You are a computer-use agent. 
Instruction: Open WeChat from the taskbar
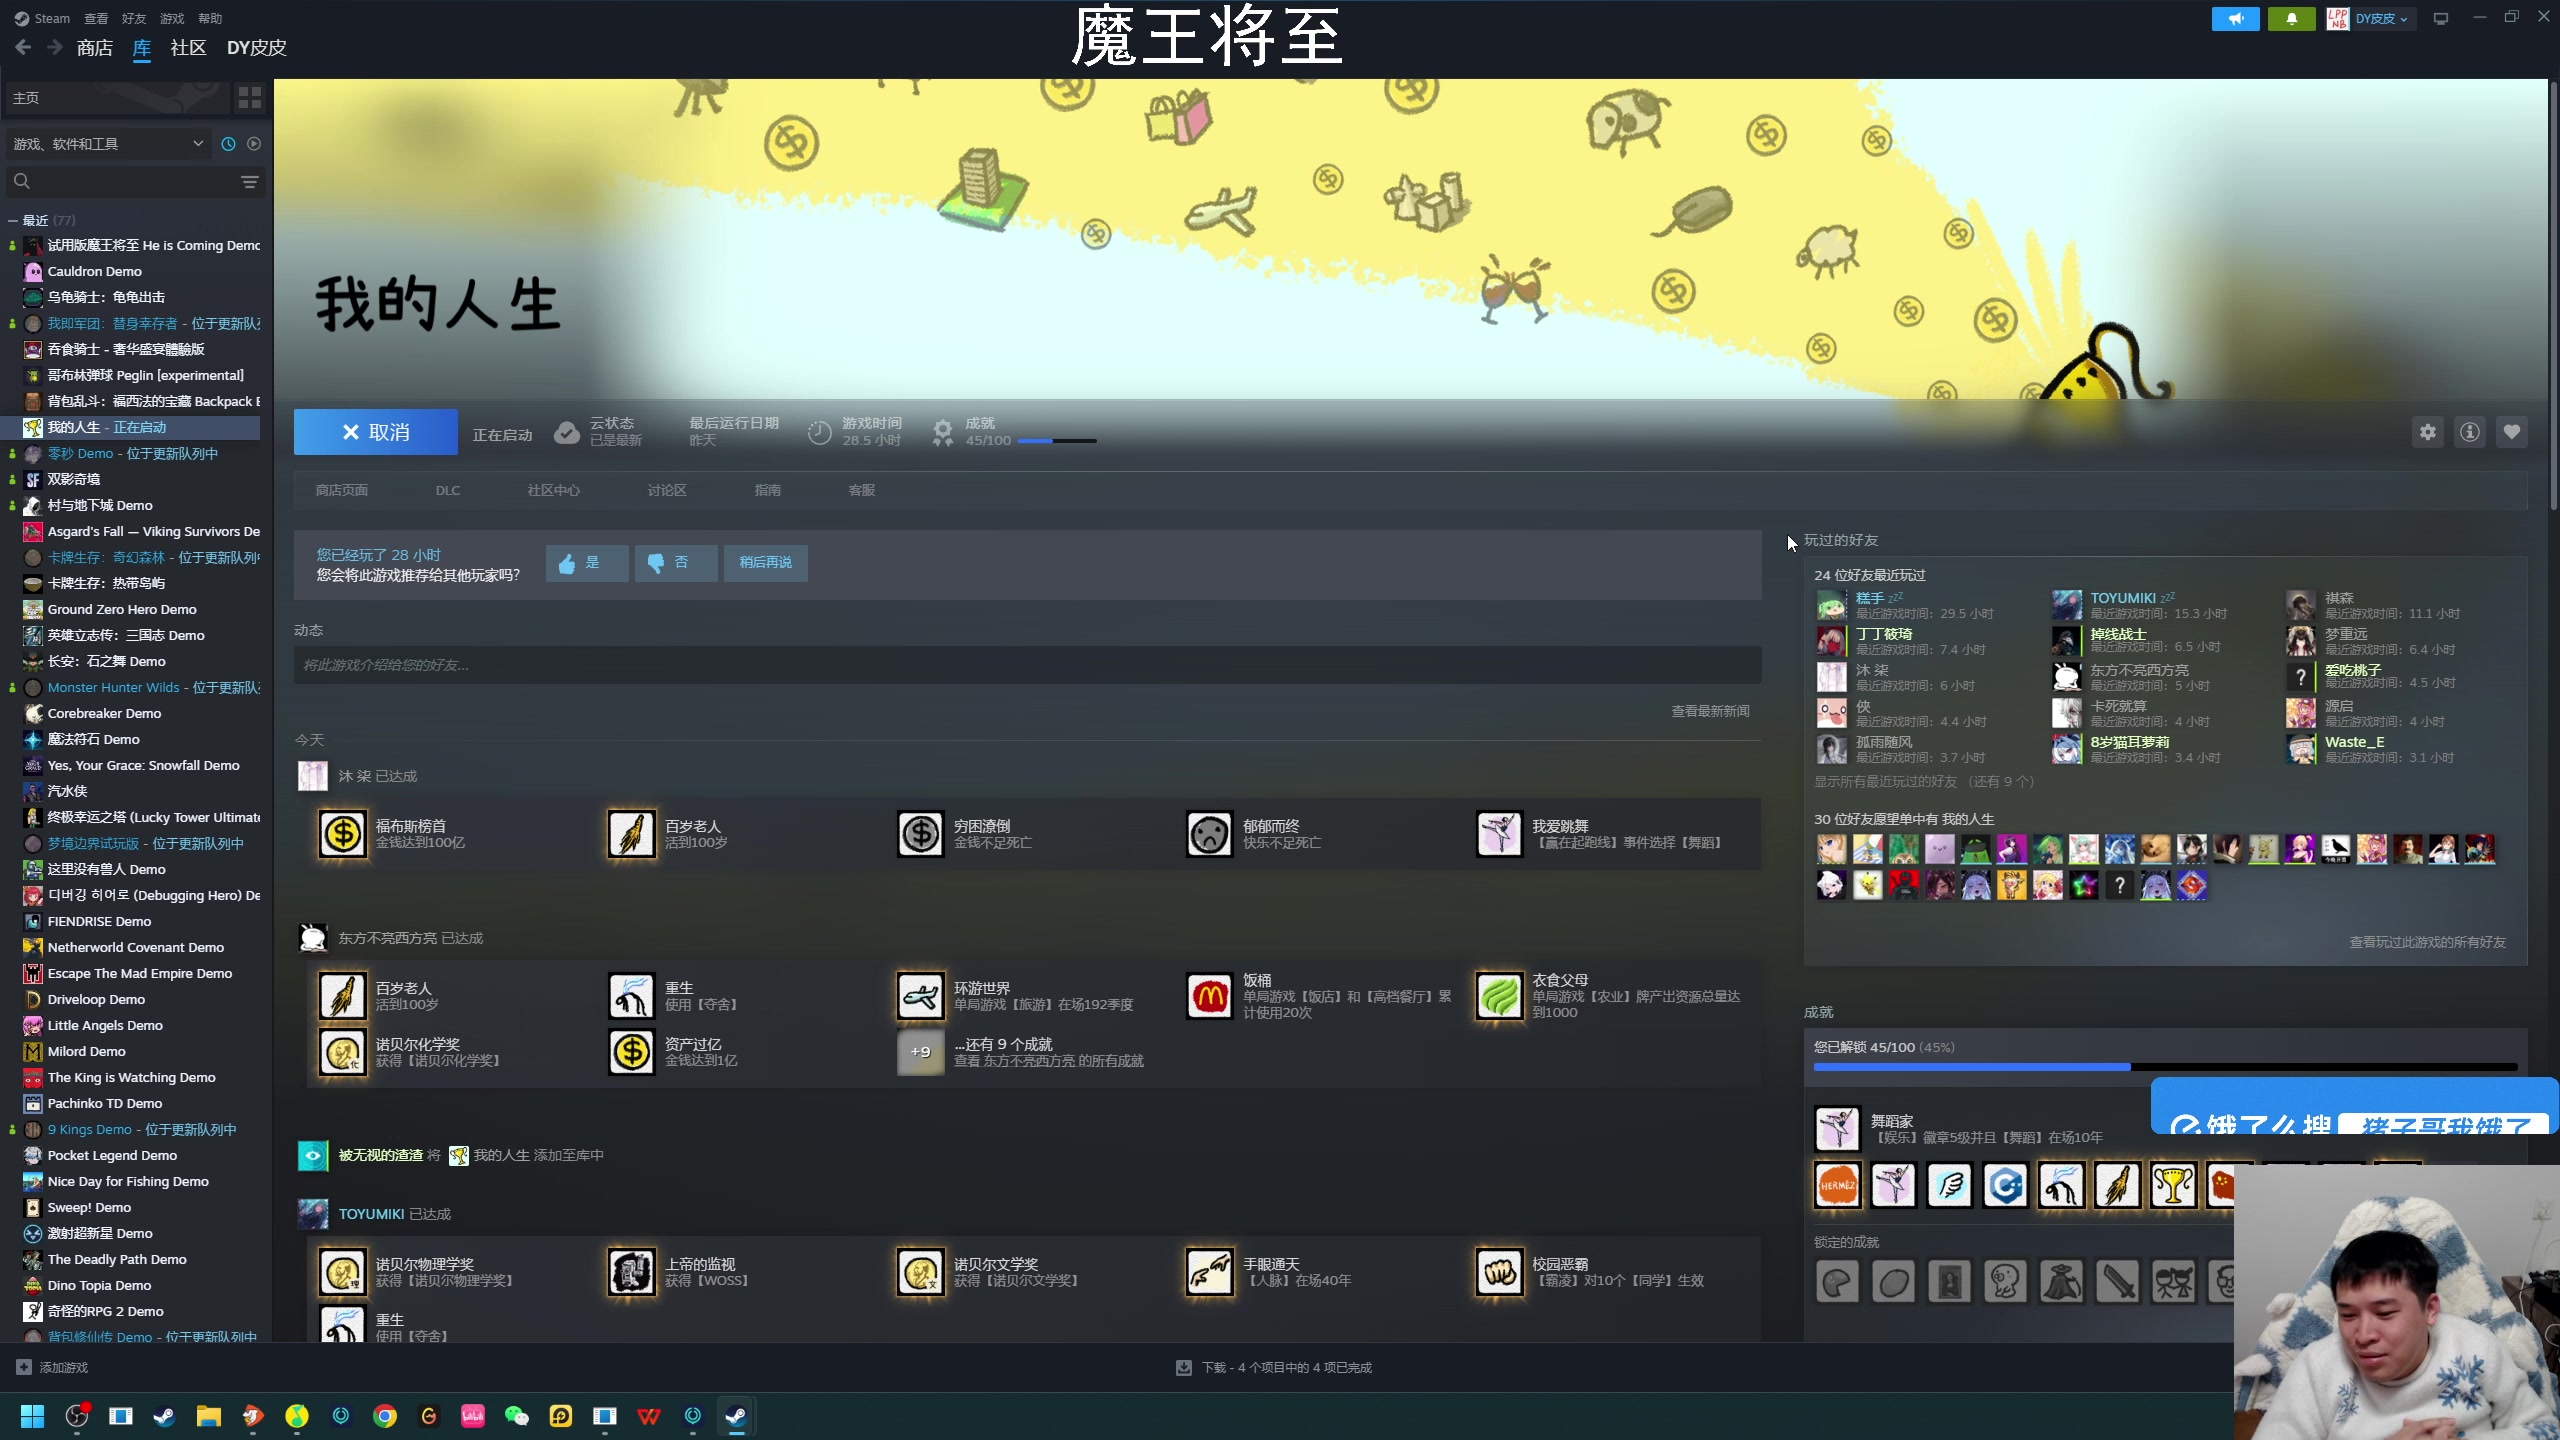coord(517,1416)
